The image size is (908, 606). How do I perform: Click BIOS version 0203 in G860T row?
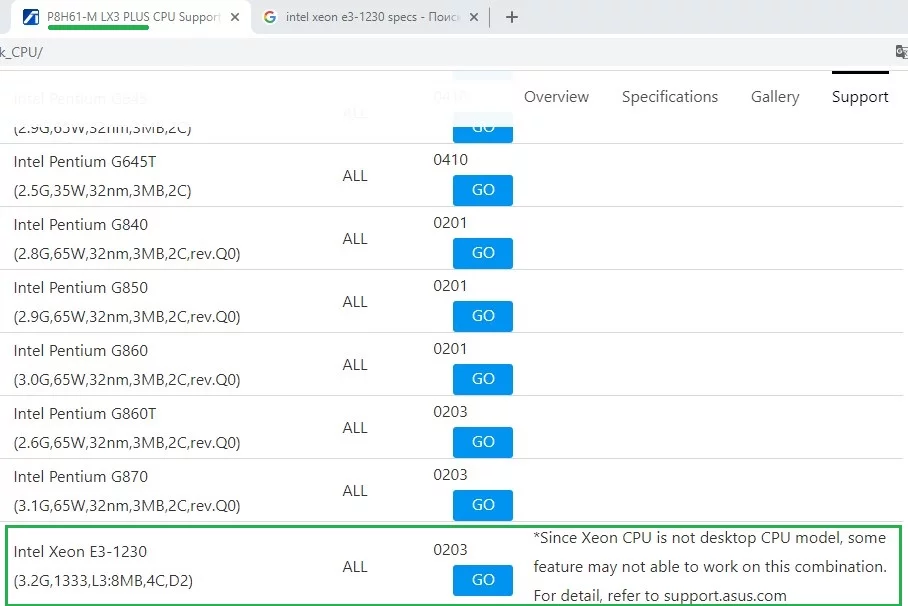(x=450, y=412)
